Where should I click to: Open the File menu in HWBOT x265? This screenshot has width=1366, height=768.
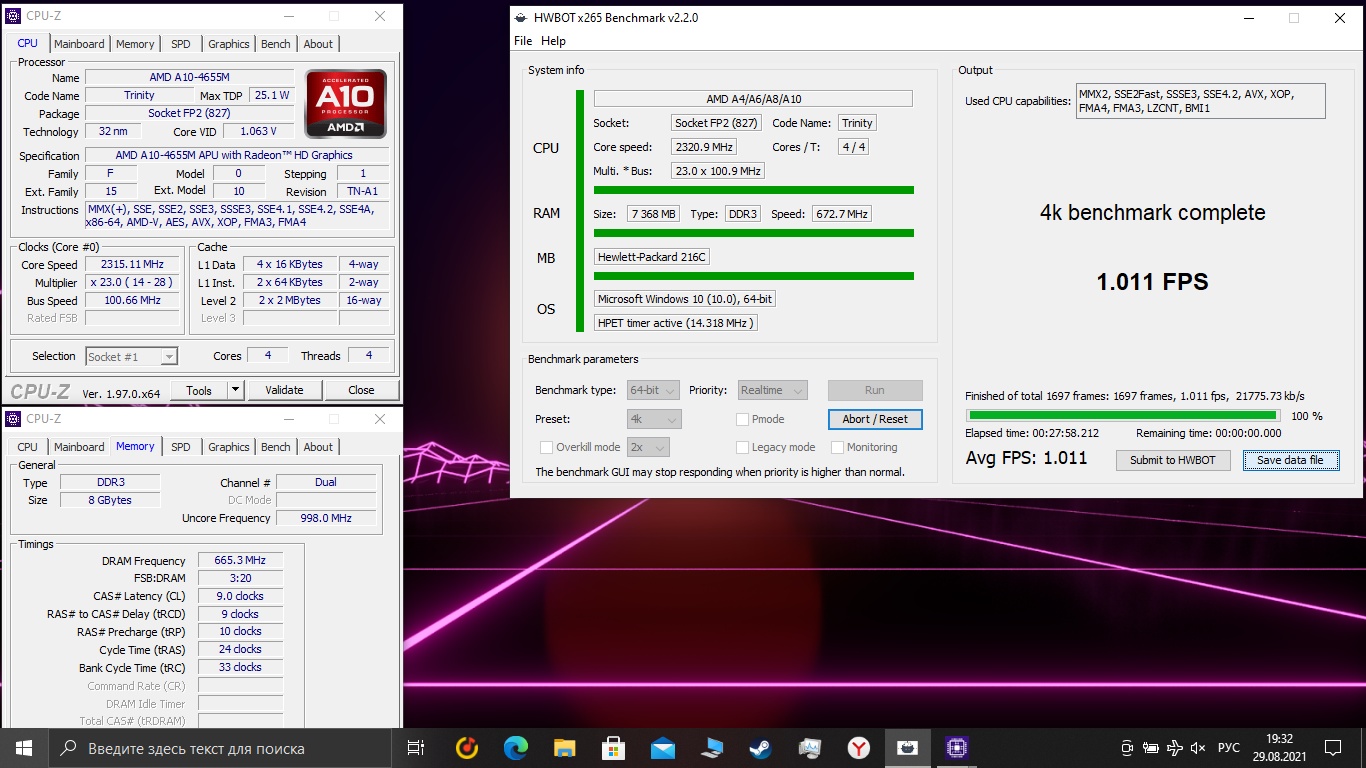523,41
